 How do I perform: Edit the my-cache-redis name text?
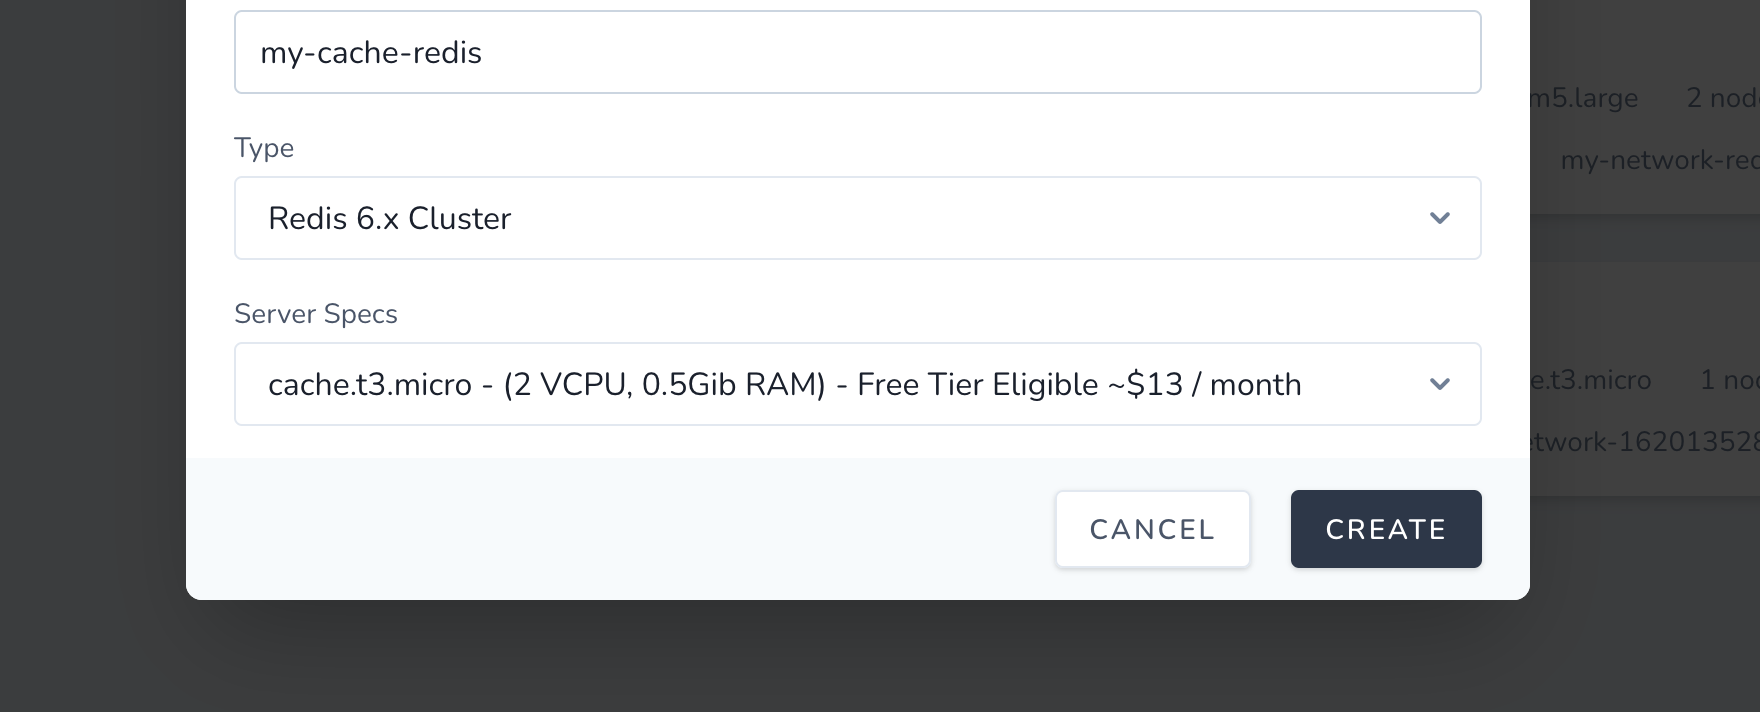click(x=370, y=53)
